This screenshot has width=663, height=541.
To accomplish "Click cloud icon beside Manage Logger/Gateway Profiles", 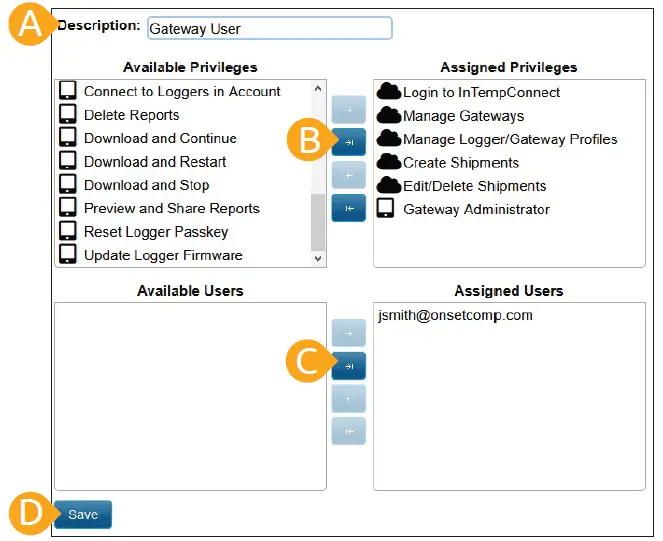I will coord(389,138).
